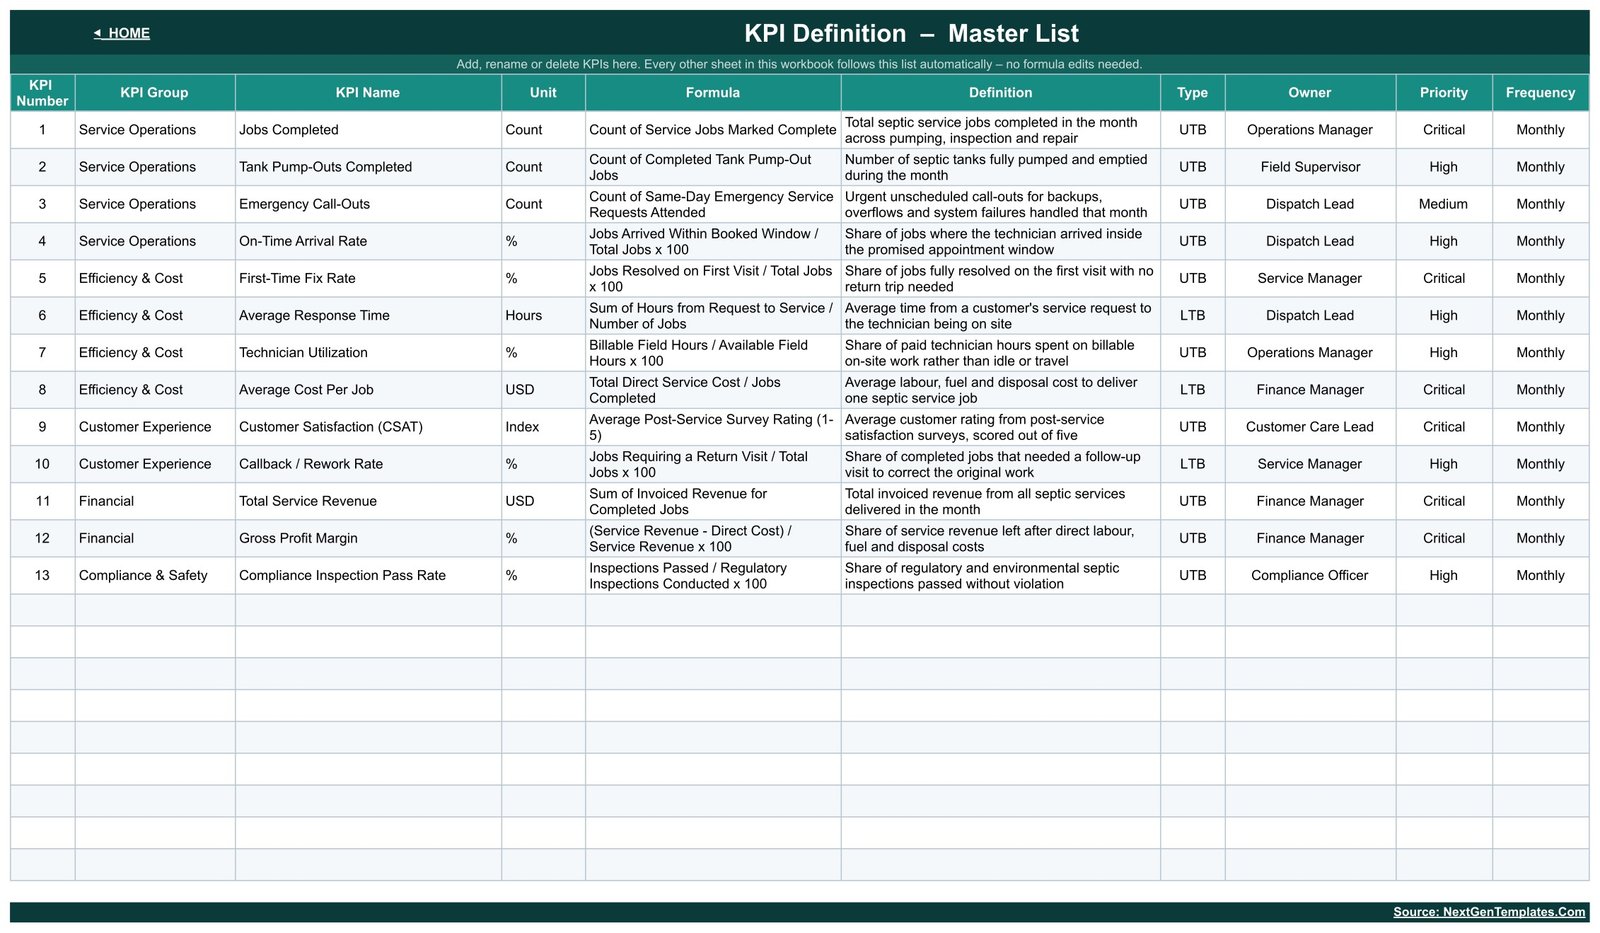Select the KPI Number column header
Image resolution: width=1600 pixels, height=933 pixels.
tap(42, 93)
